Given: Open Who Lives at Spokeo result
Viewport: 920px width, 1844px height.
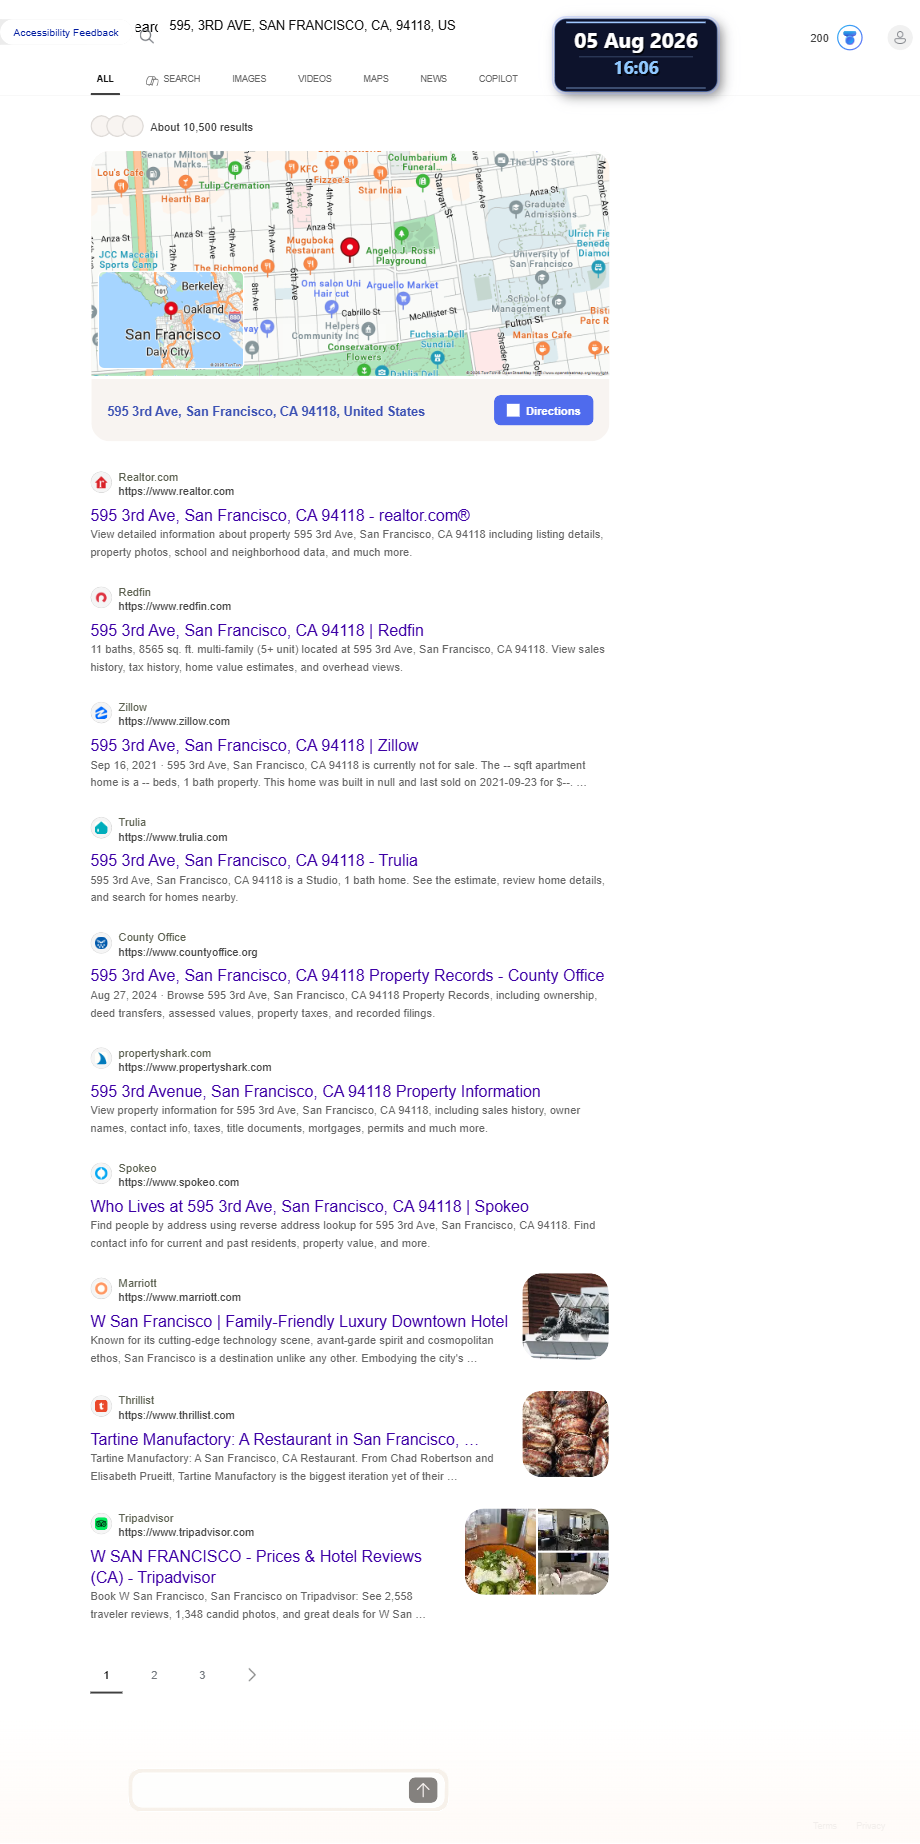Looking at the screenshot, I should [x=309, y=1207].
